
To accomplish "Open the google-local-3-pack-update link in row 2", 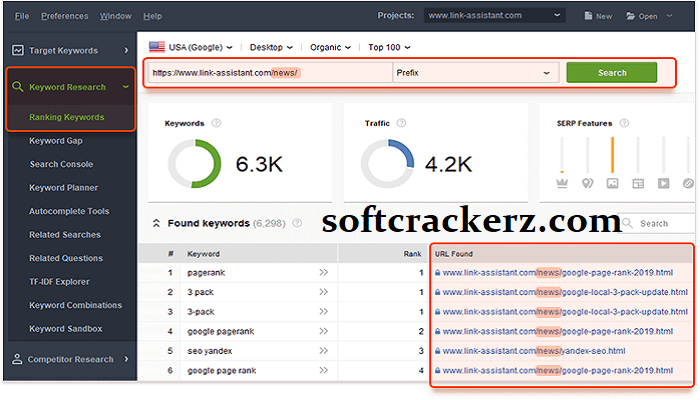I will [565, 292].
